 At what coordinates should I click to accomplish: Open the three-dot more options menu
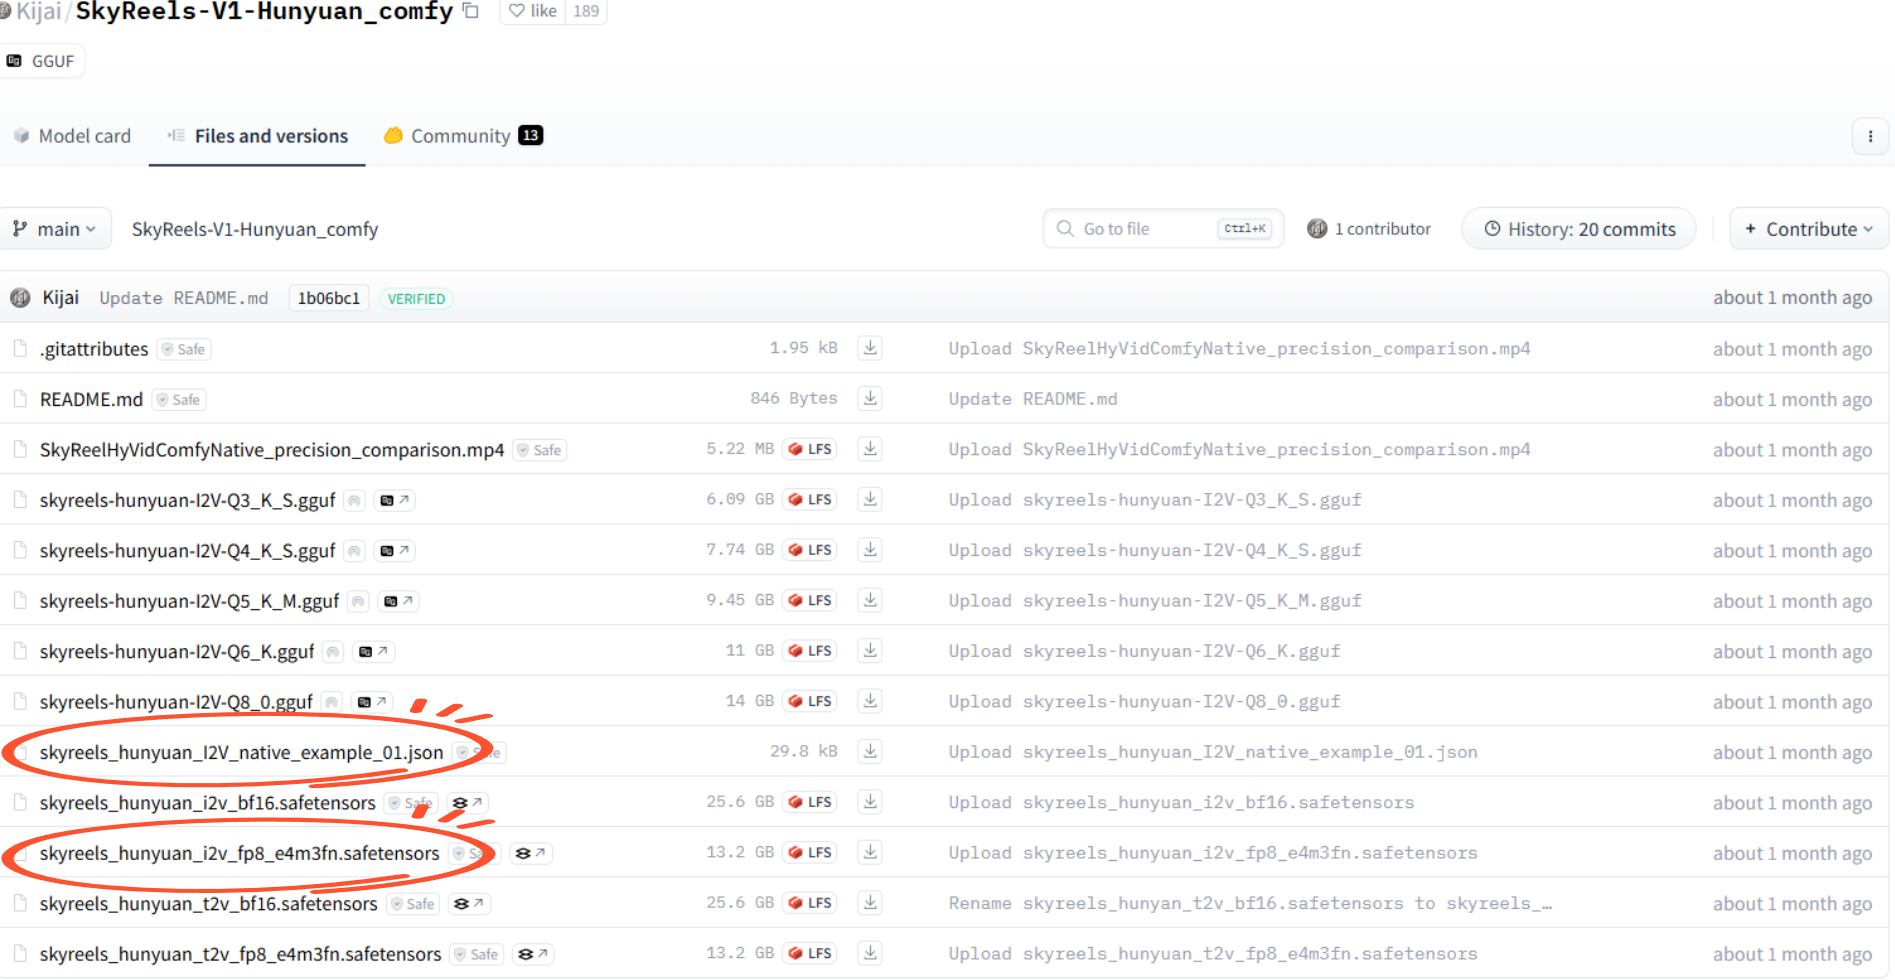[x=1870, y=136]
